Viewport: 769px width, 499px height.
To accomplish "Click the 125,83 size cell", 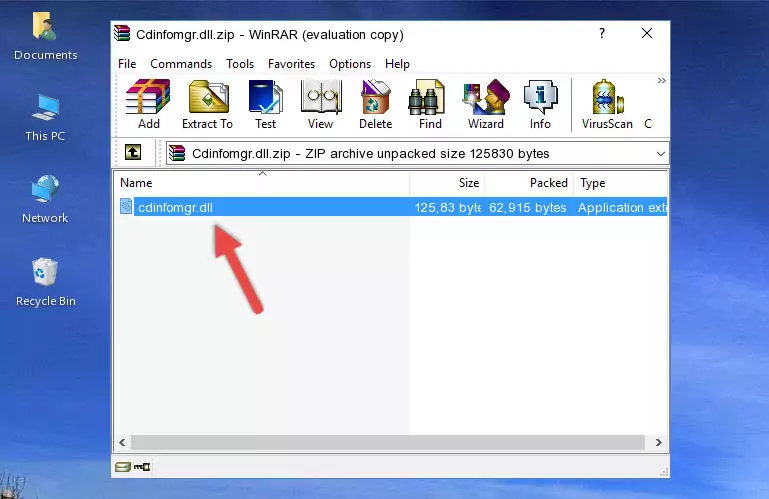I will (447, 208).
